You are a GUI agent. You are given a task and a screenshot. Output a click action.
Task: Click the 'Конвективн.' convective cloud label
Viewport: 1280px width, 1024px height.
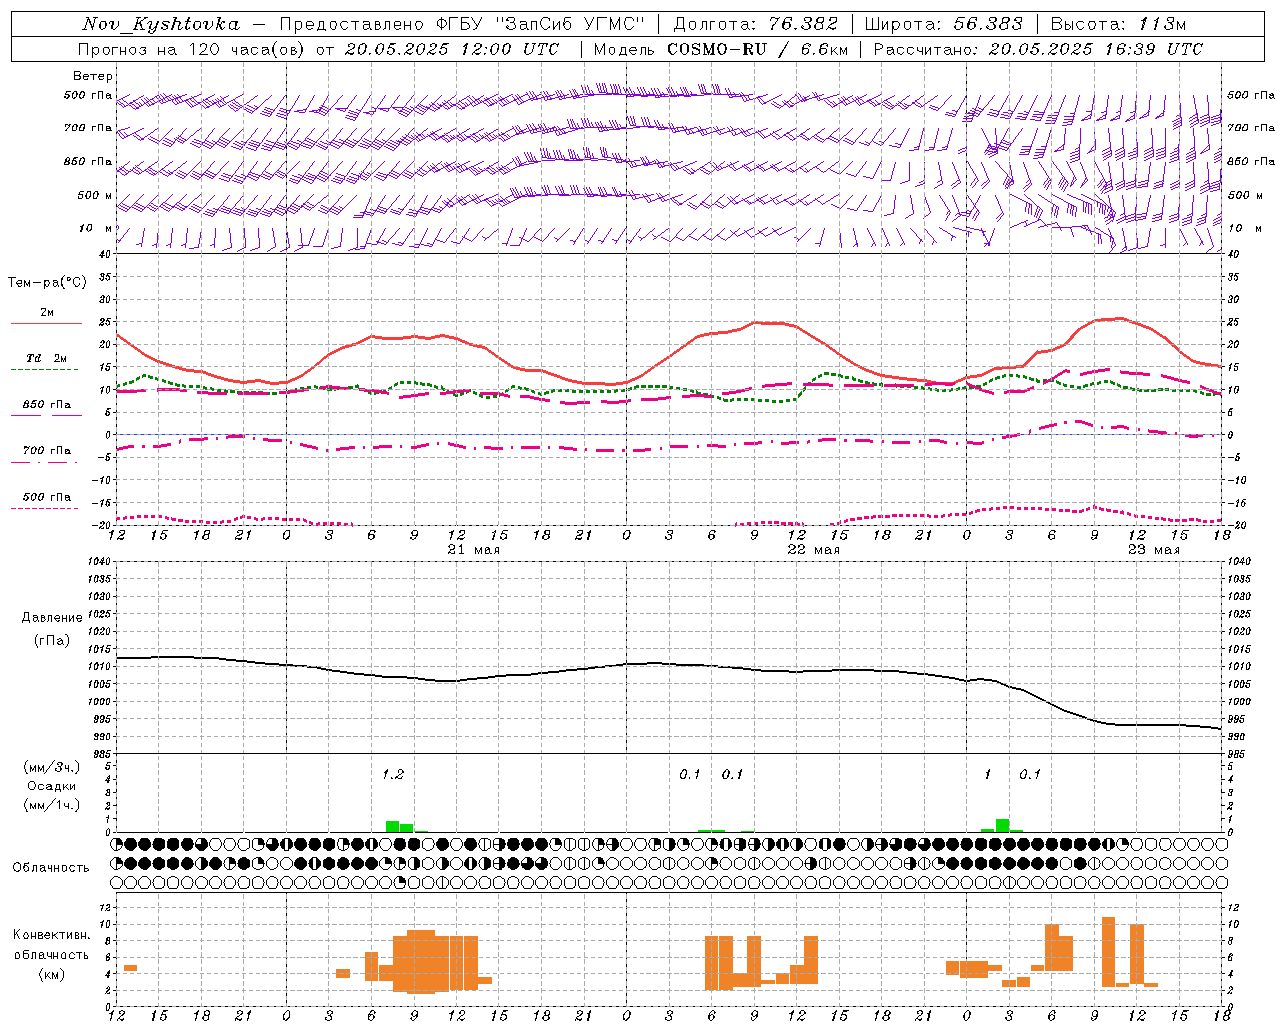click(52, 935)
